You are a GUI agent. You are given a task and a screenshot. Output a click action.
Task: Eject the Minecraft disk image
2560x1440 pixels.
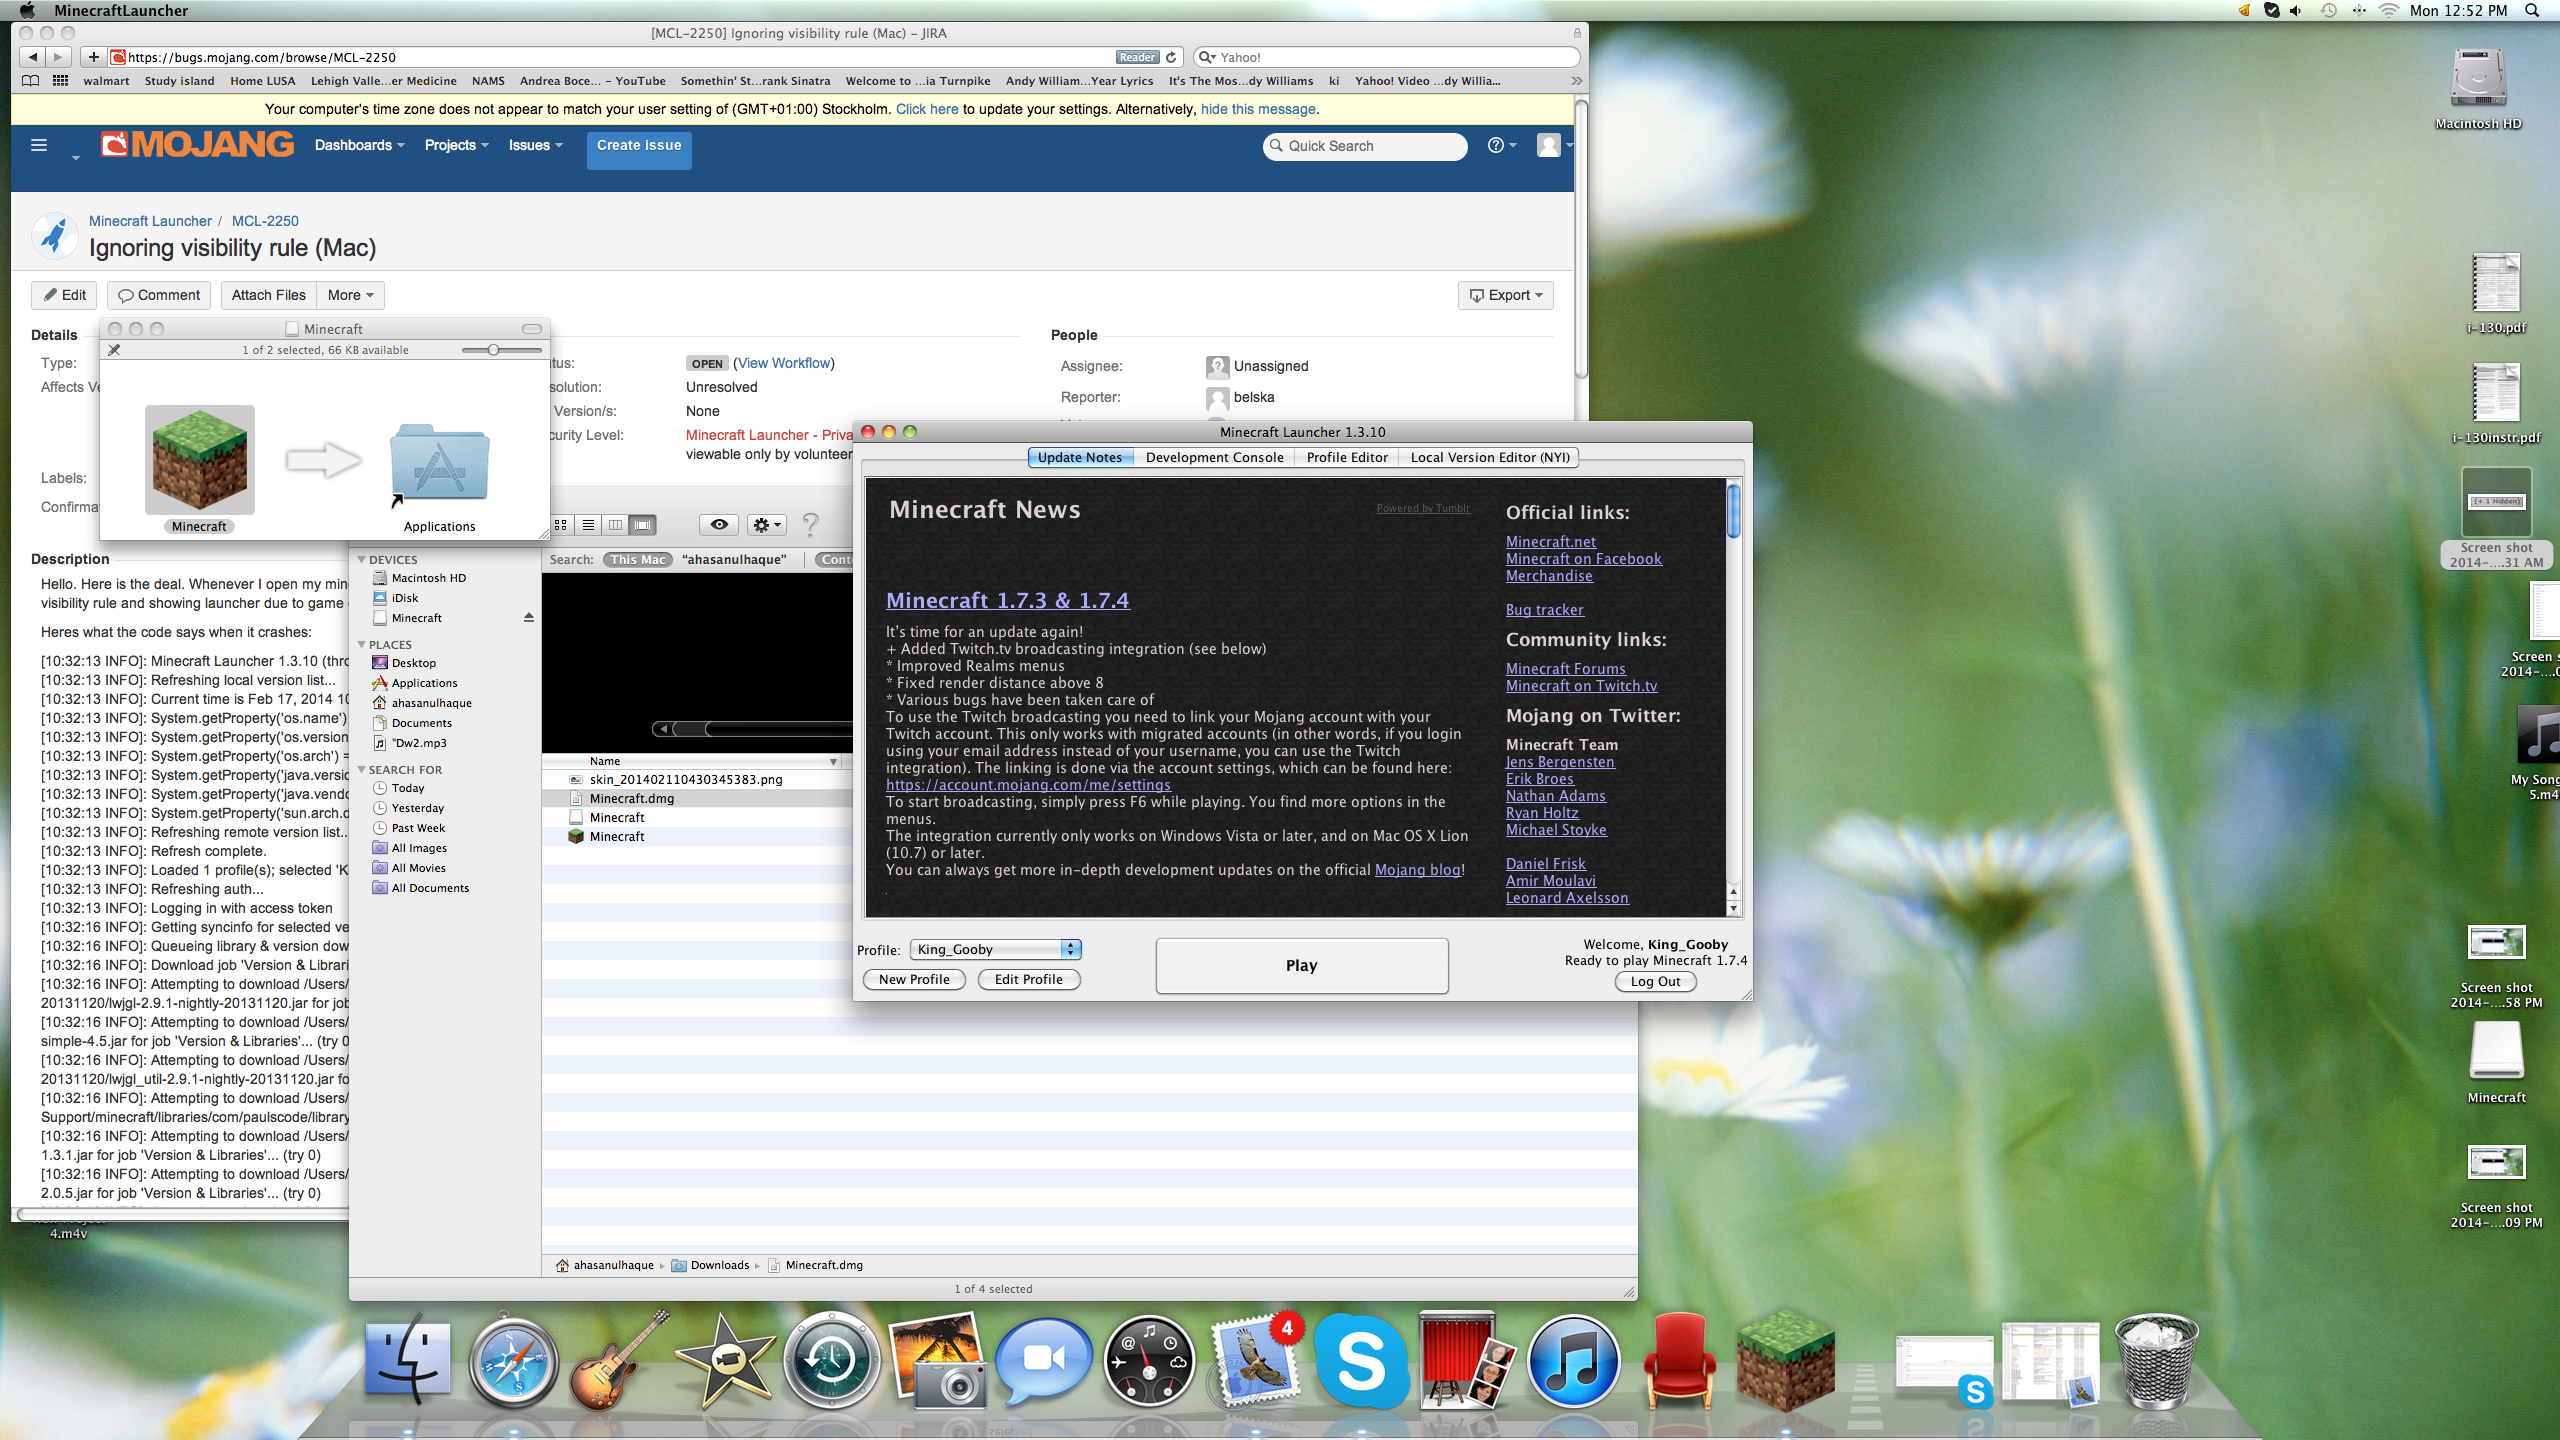pos(528,618)
